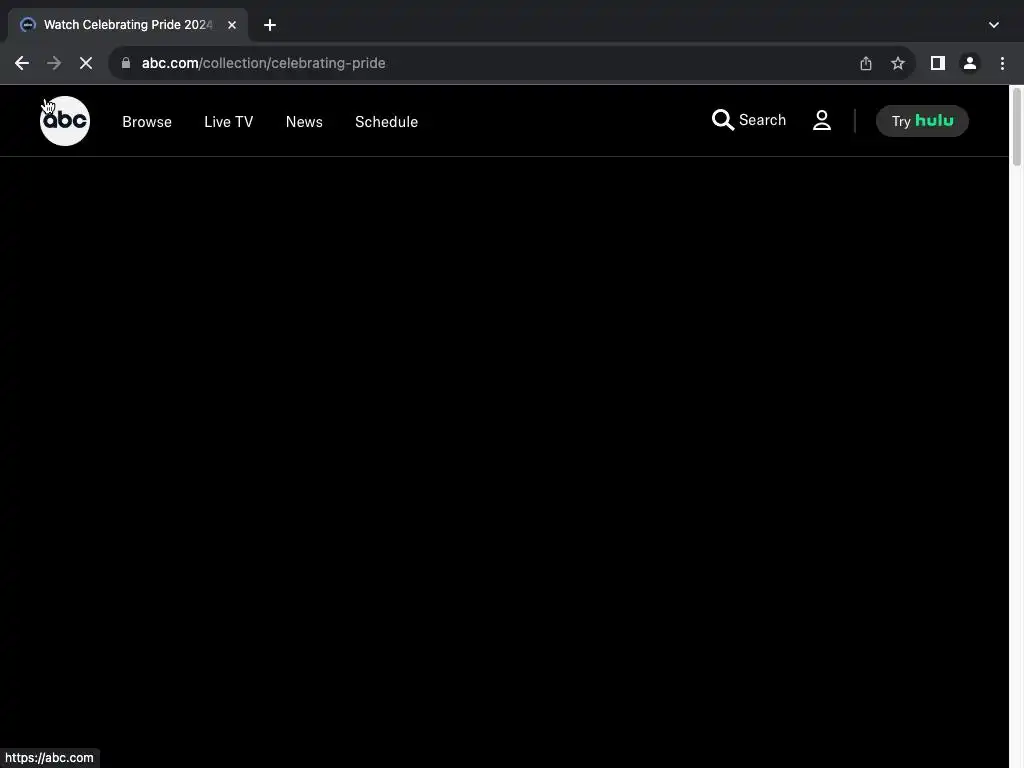Open the Search magnifier on ABC header

[x=748, y=120]
